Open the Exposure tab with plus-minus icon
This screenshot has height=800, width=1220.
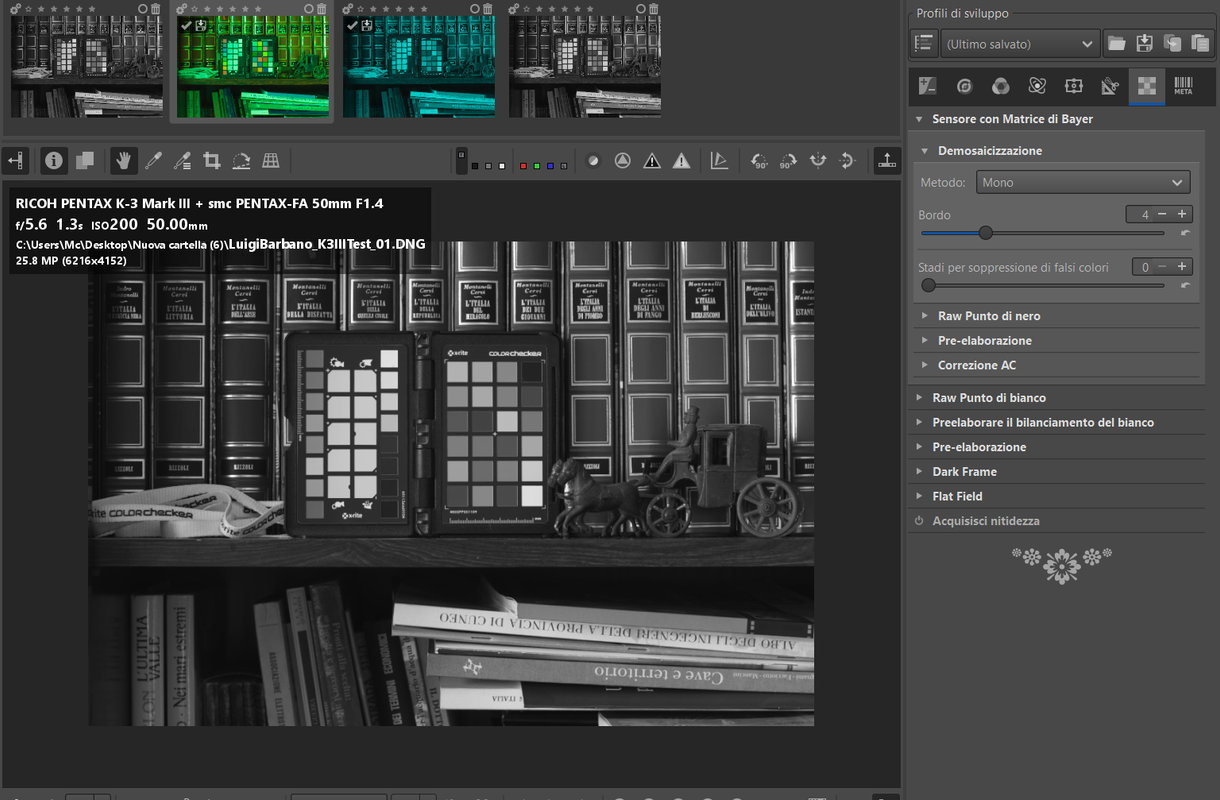point(927,86)
